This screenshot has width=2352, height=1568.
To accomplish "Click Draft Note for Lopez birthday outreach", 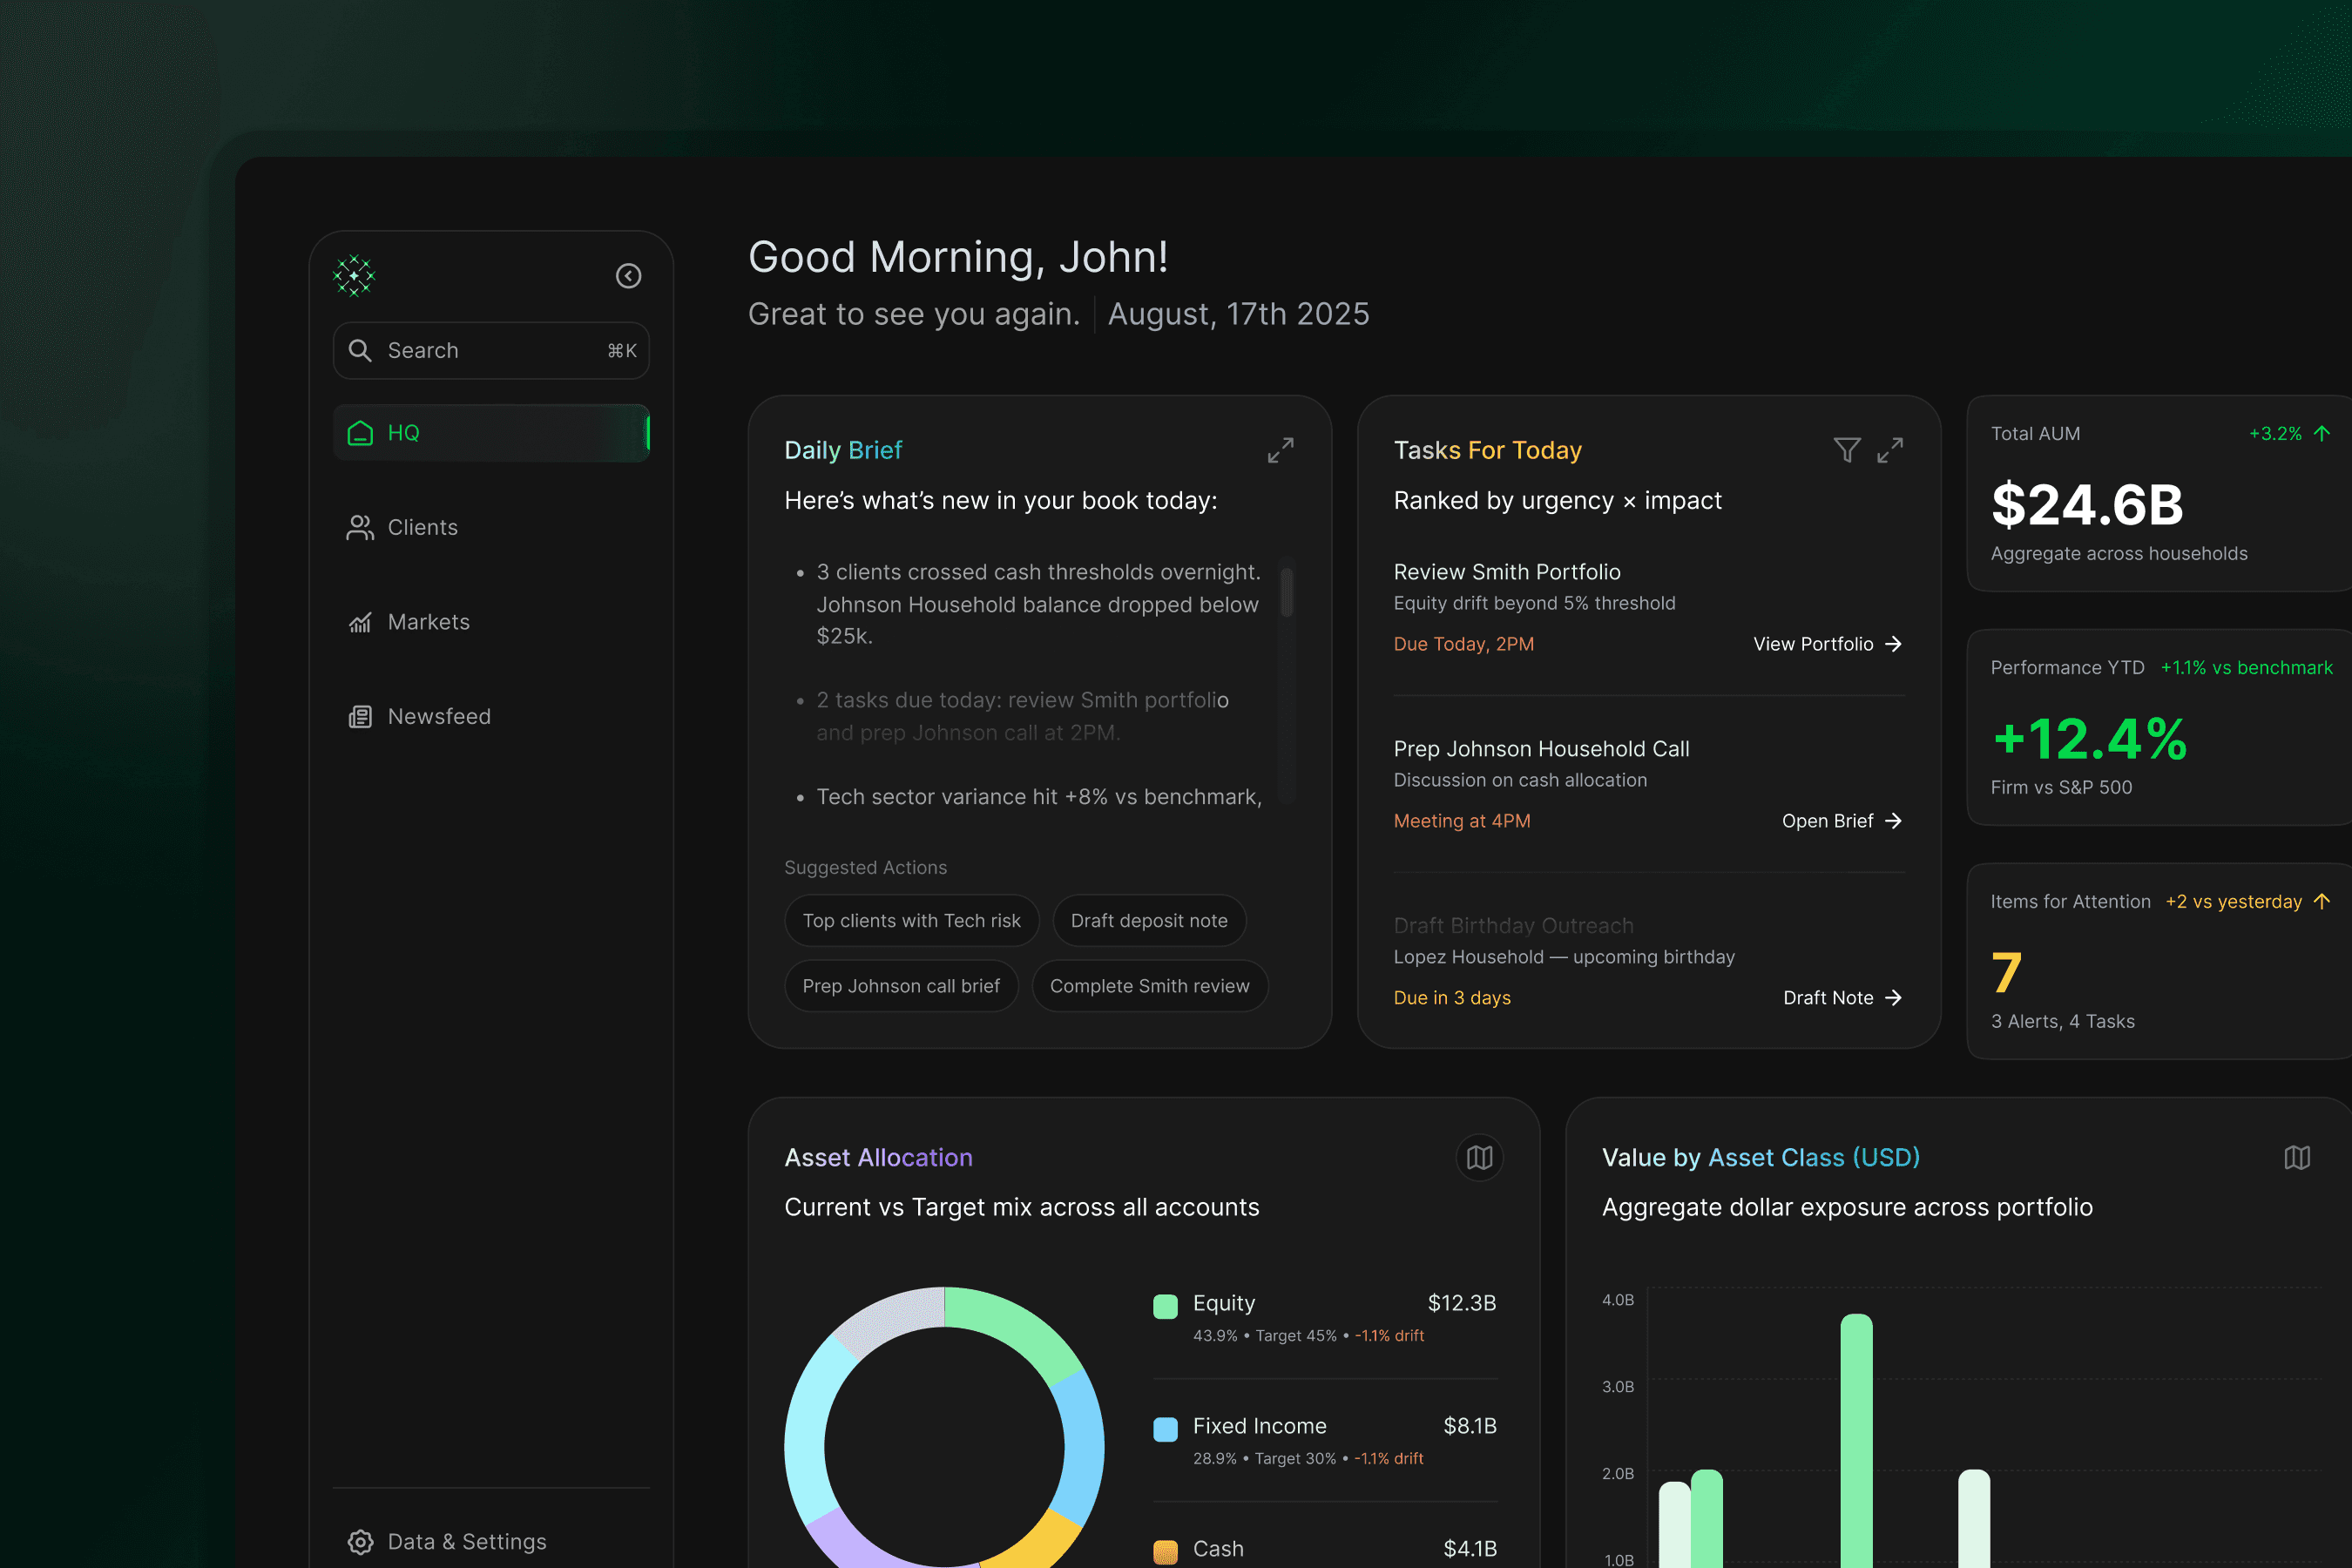I will pyautogui.click(x=1842, y=998).
